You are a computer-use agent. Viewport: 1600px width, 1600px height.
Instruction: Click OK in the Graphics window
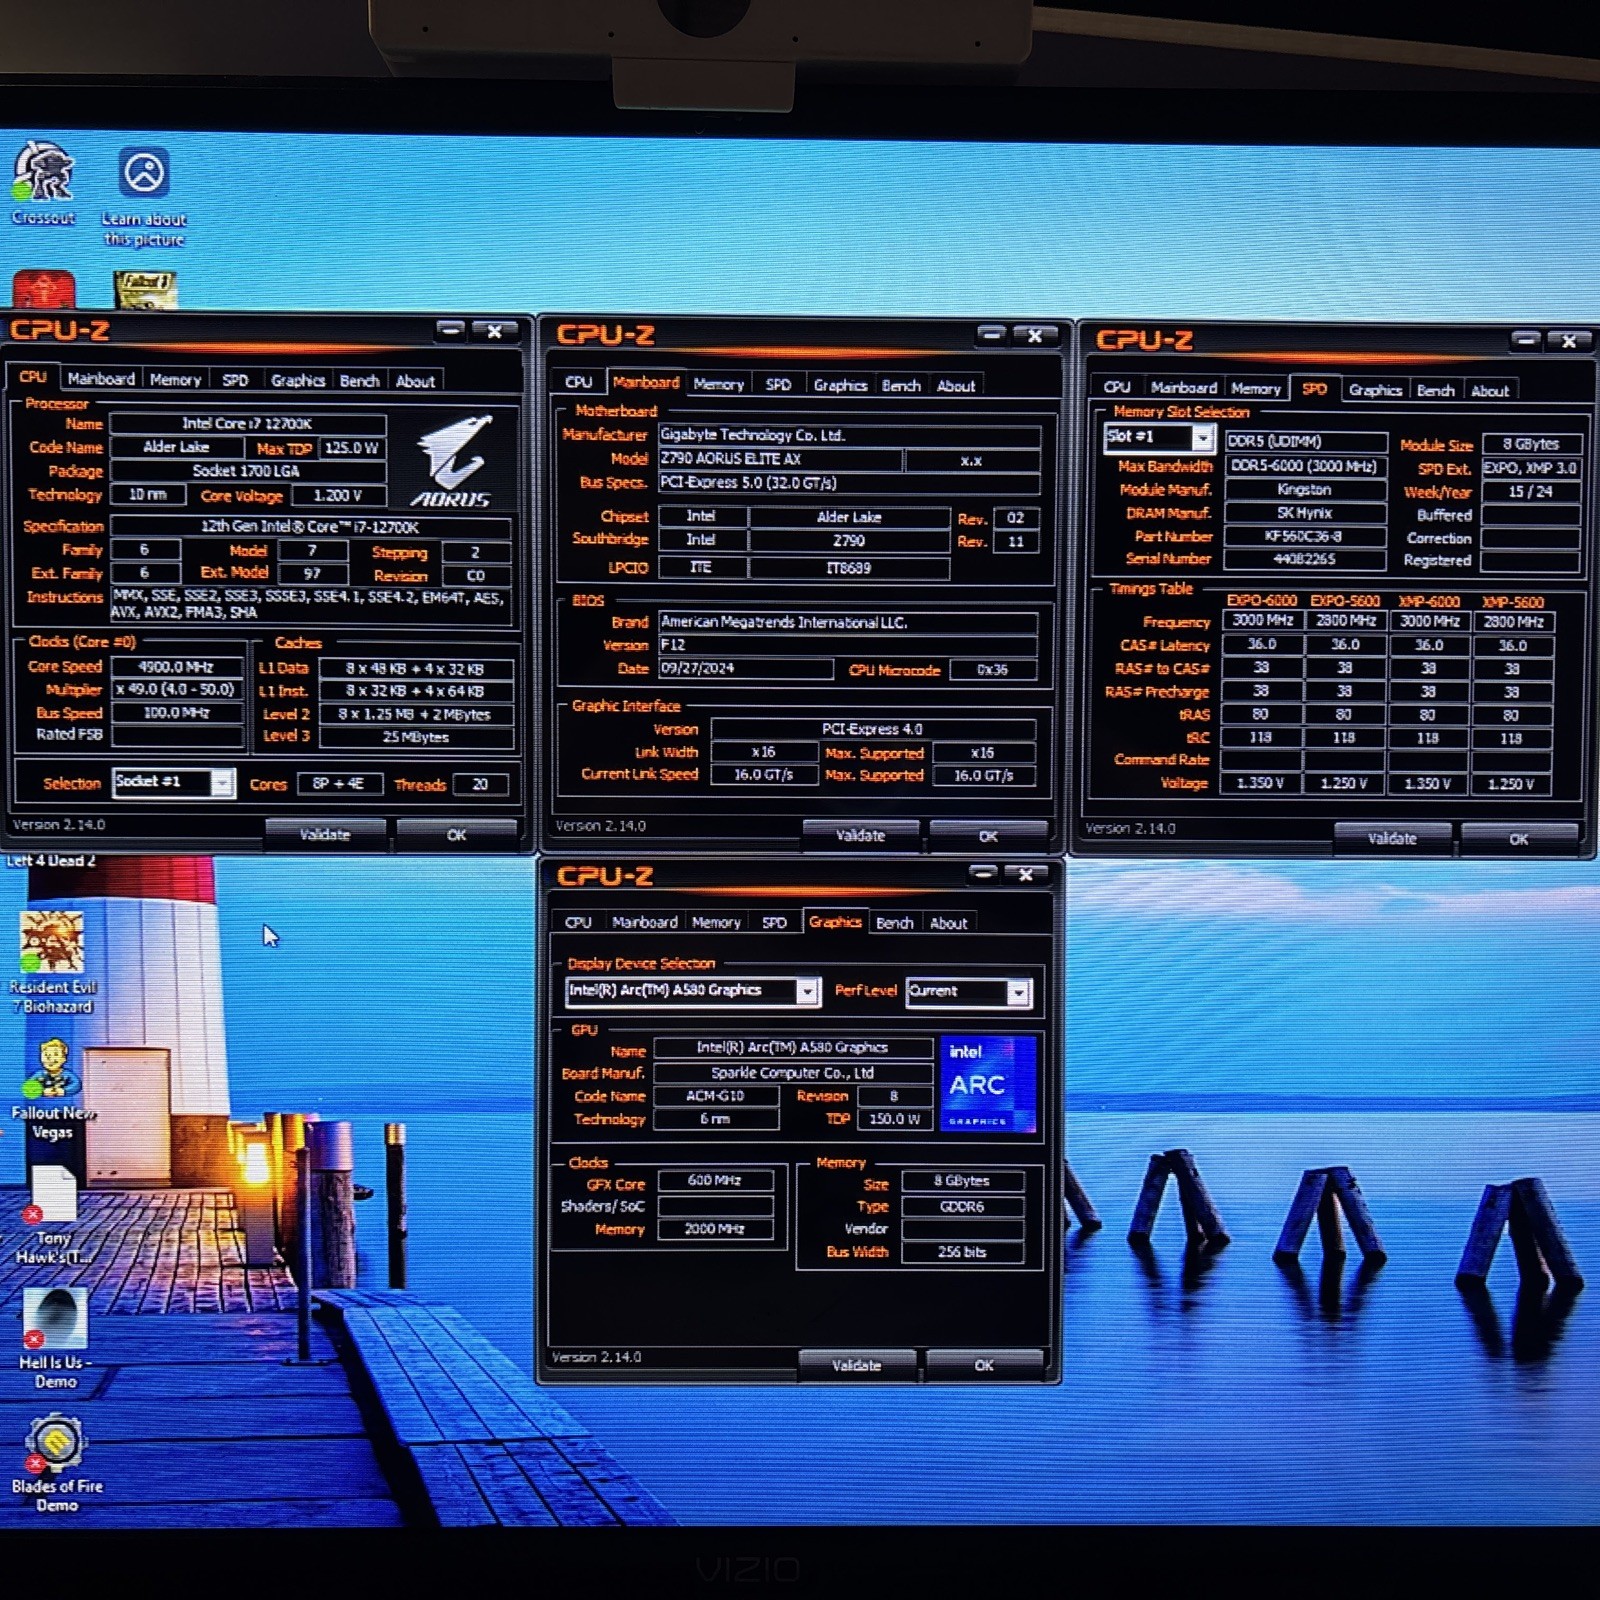click(984, 1365)
